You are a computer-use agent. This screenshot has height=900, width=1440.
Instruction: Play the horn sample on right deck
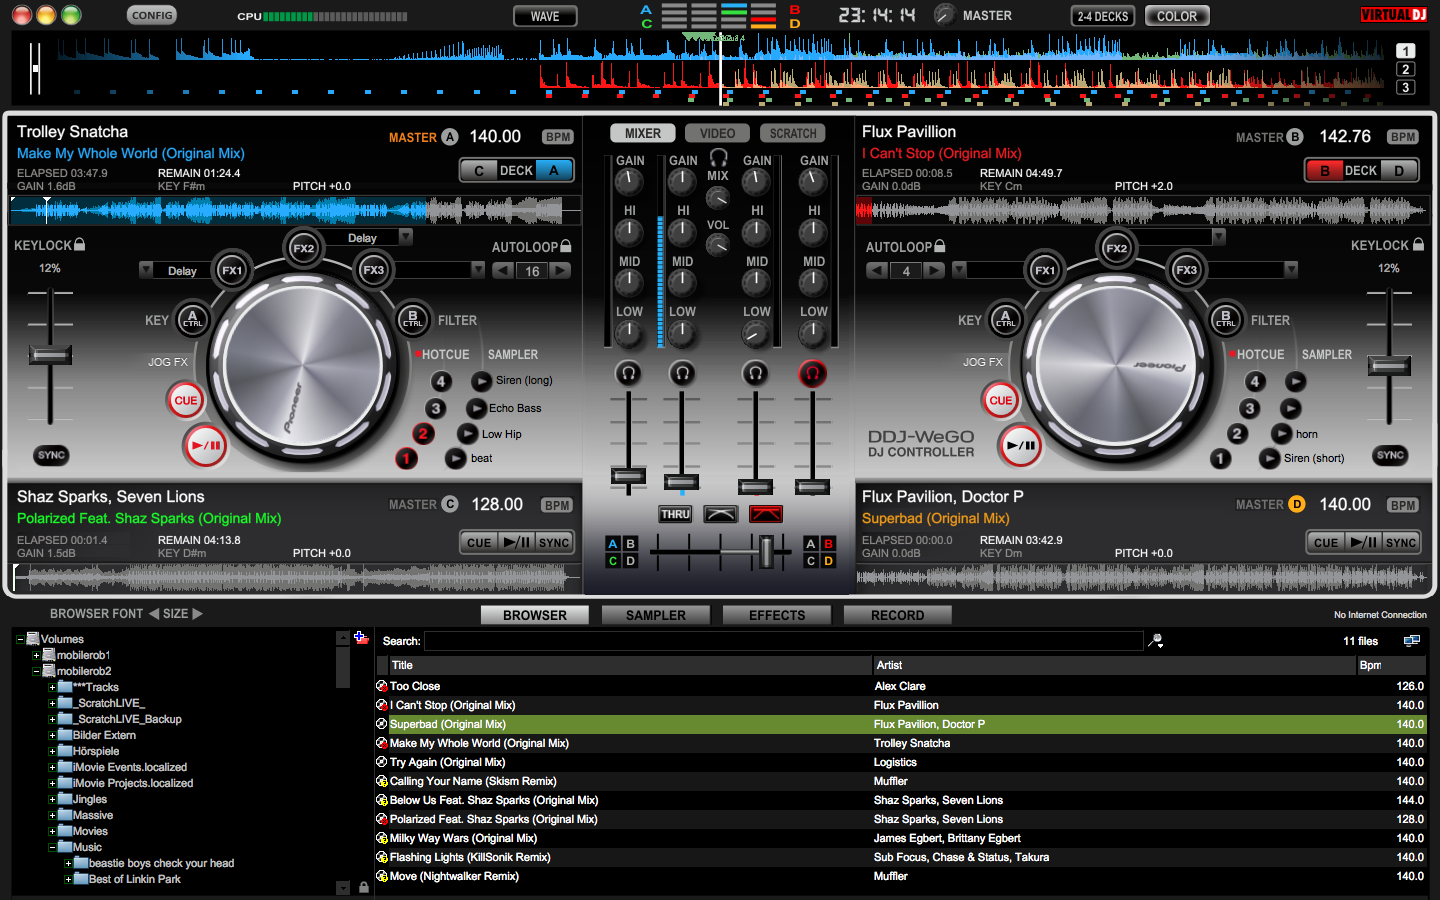pos(1282,434)
